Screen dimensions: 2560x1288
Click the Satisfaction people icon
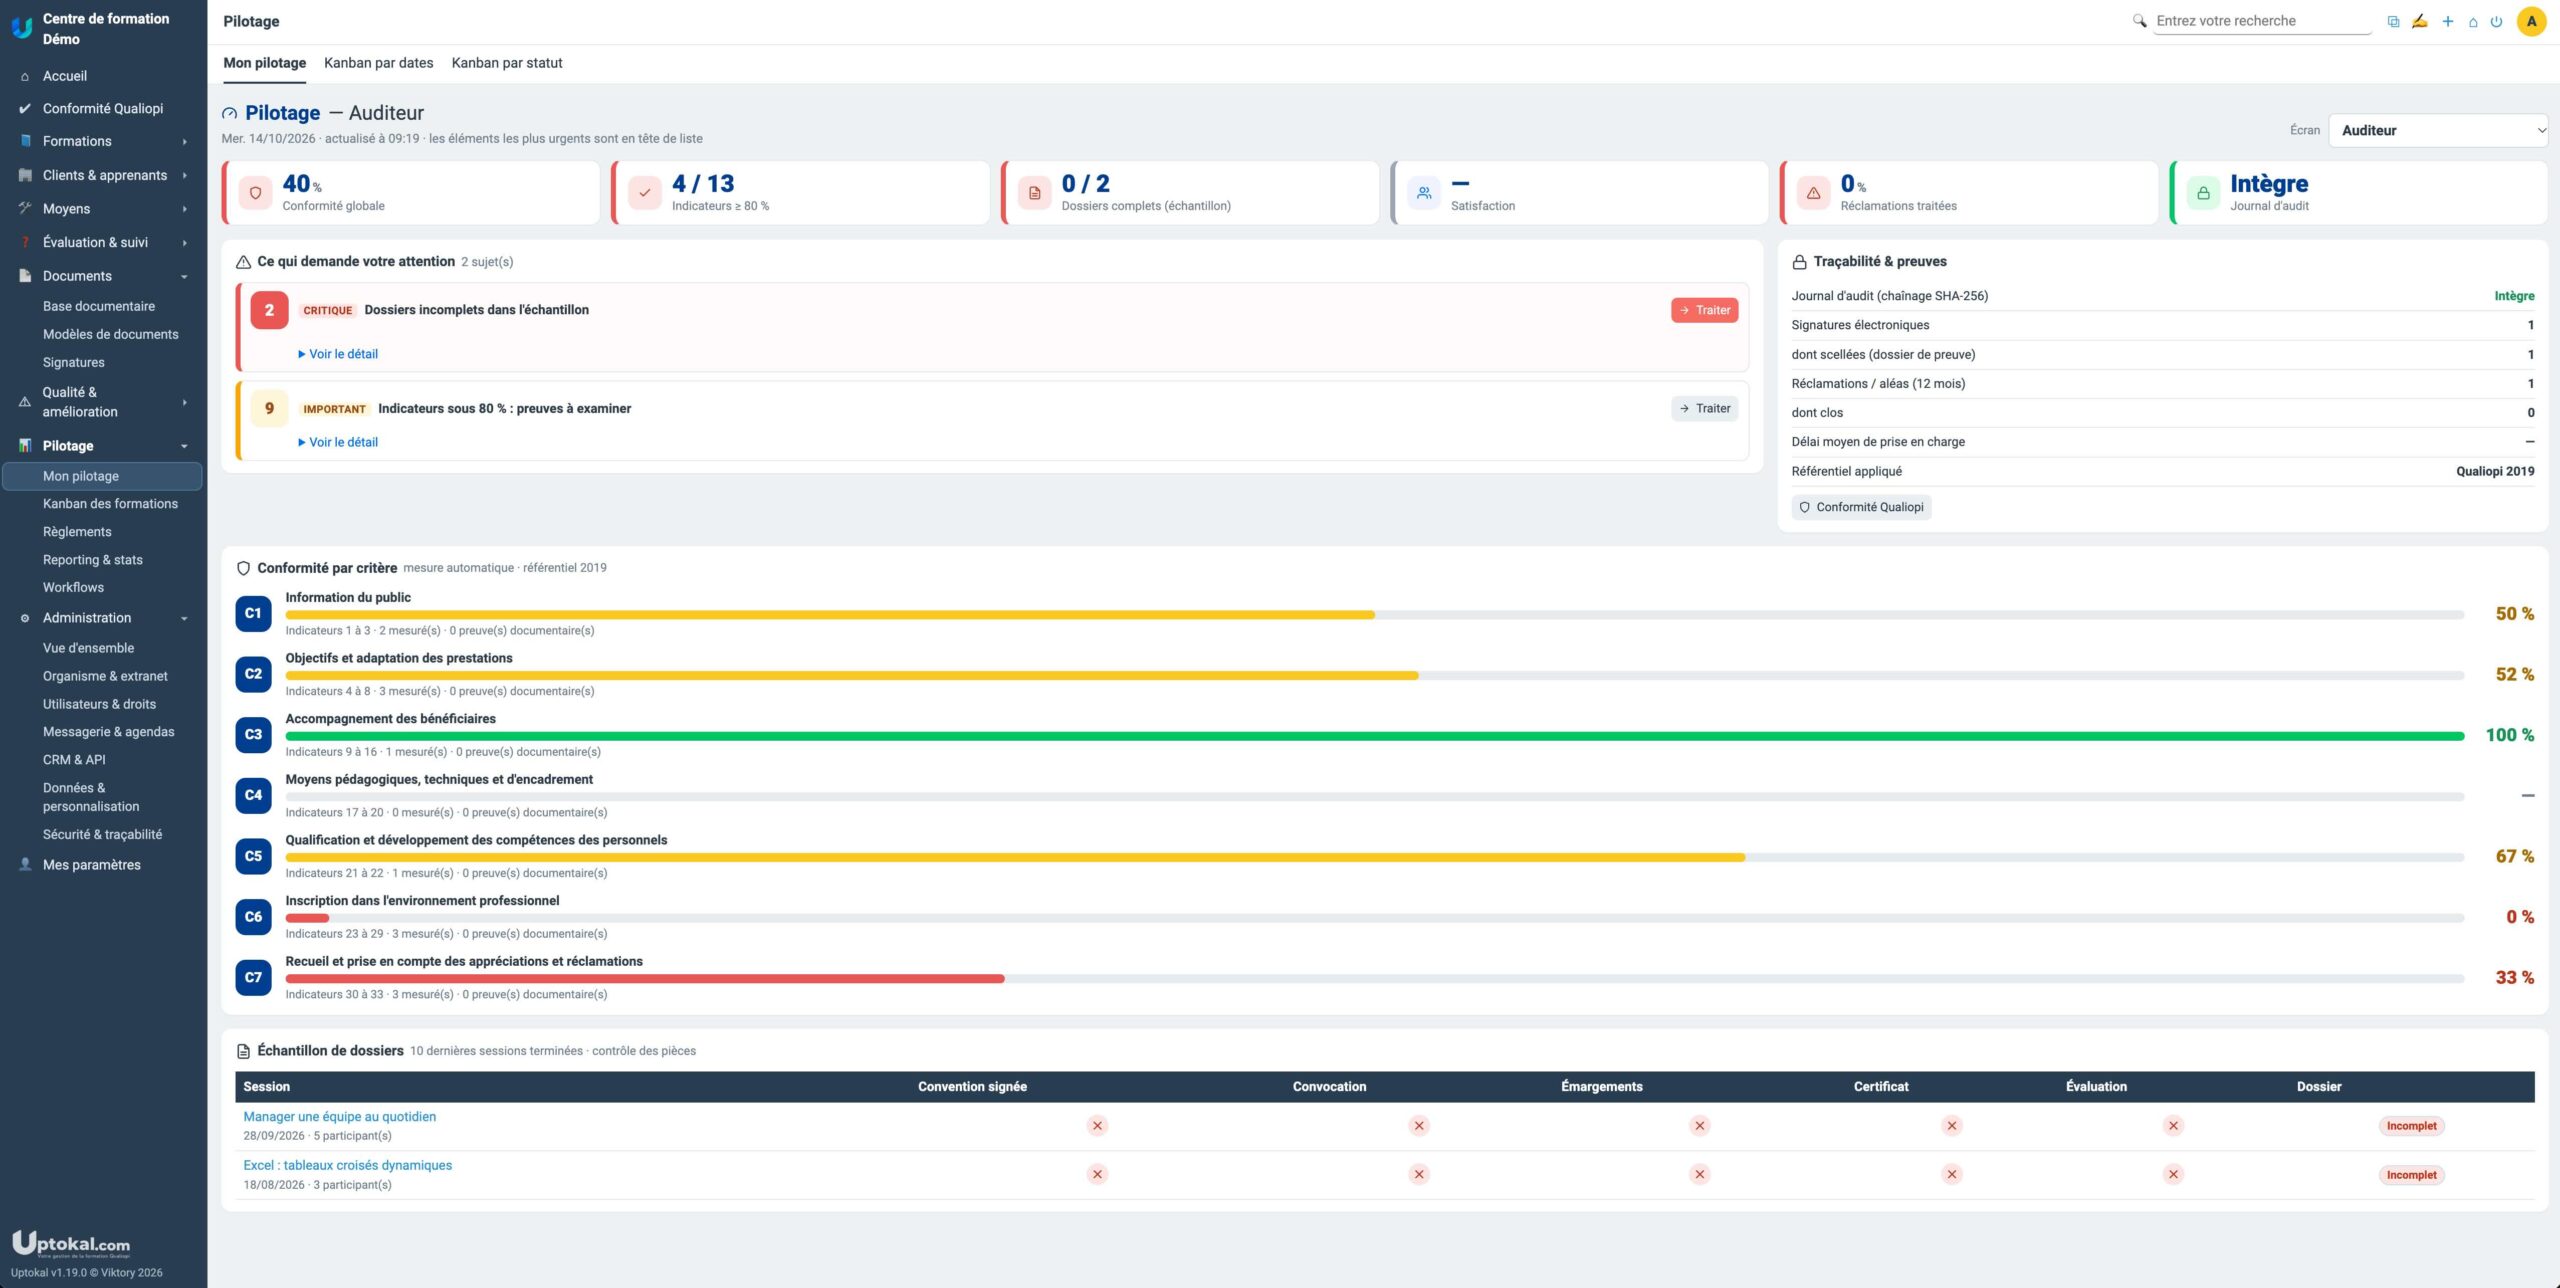coord(1424,193)
